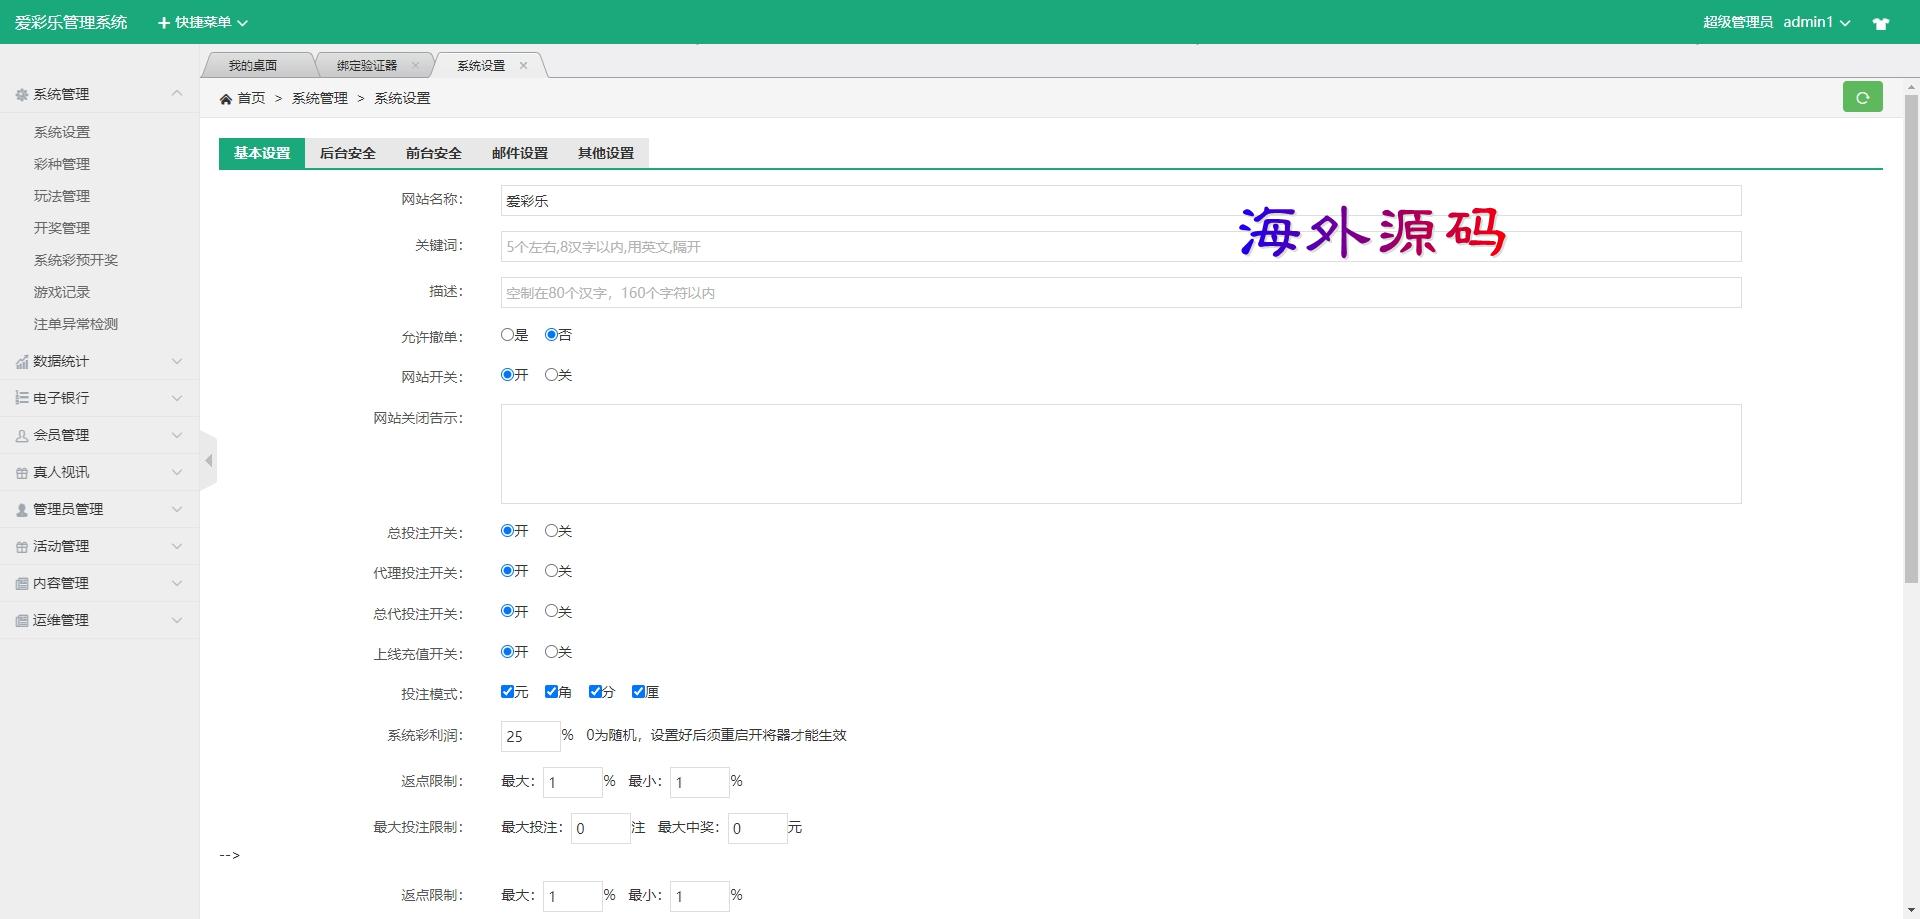Uncheck the 角 betting mode checkbox
Screen dimensions: 1920x919
pos(551,692)
